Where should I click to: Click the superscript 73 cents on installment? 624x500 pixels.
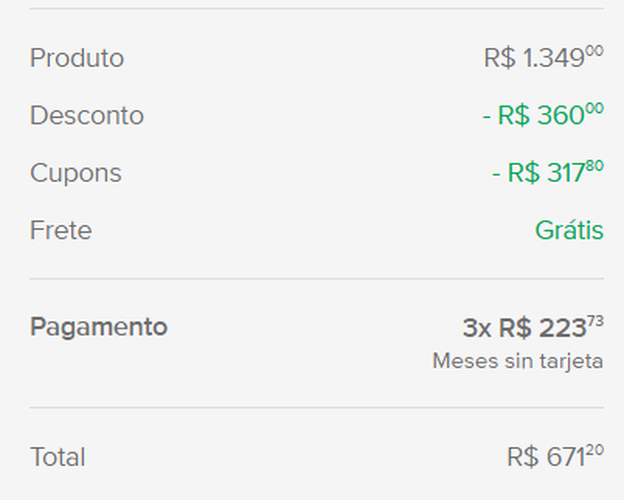click(x=595, y=321)
